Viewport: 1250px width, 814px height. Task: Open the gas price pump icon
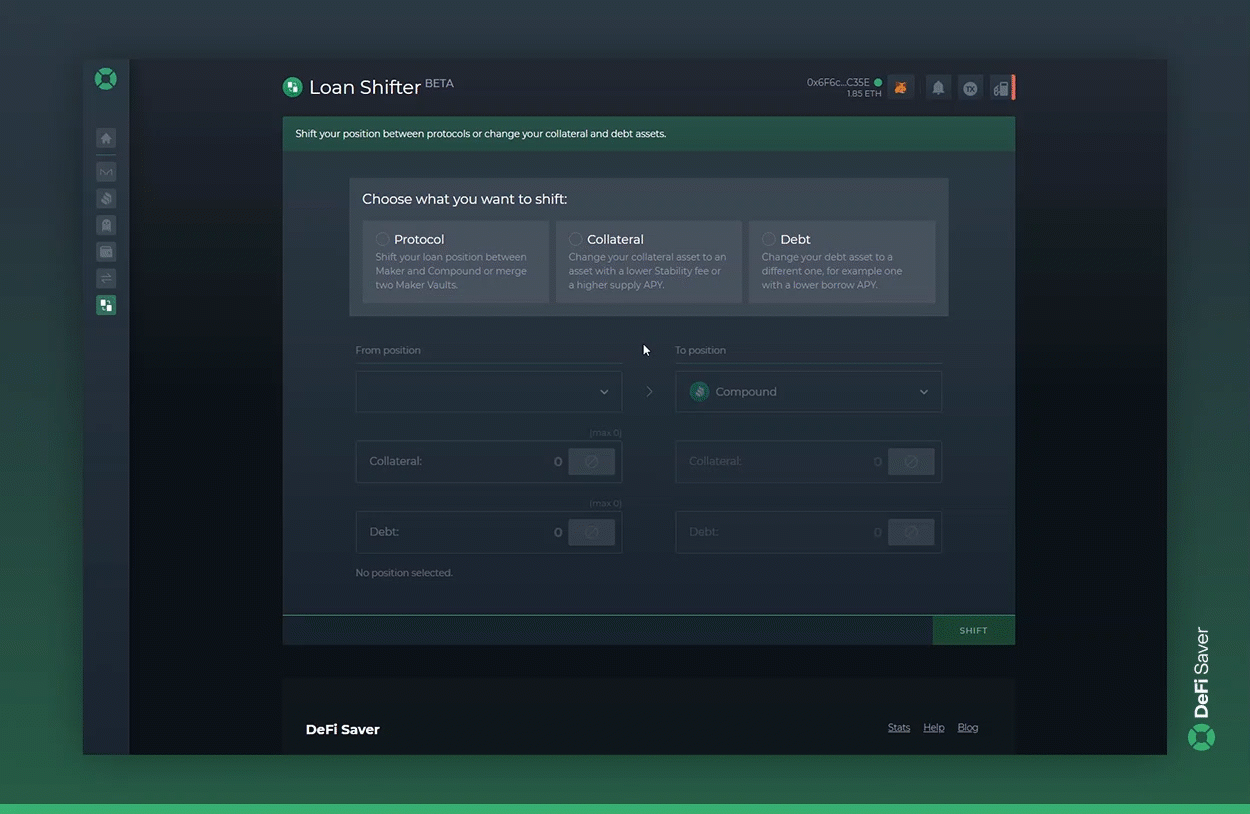pyautogui.click(x=1000, y=88)
